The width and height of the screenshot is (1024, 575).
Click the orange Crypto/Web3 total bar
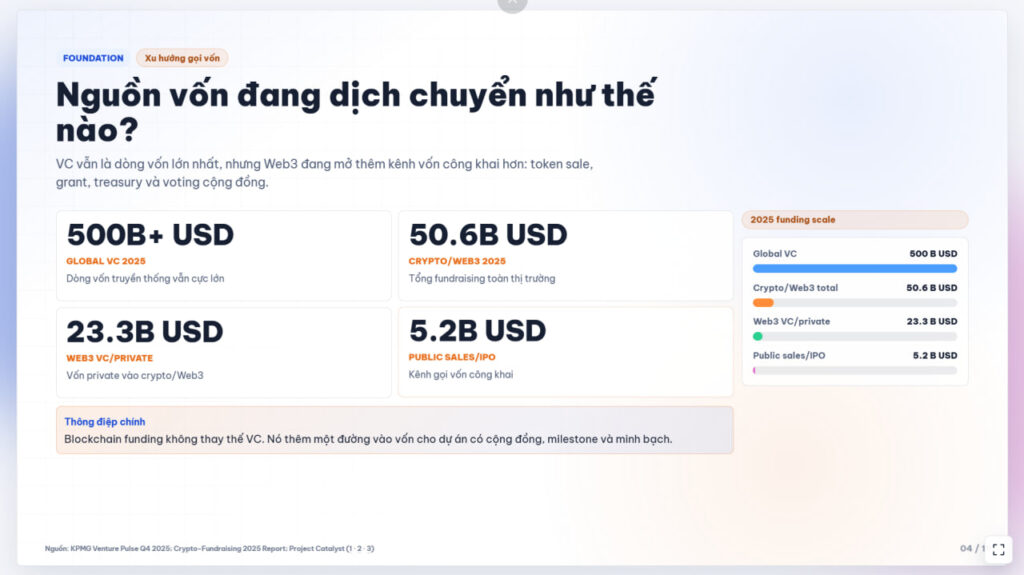[x=763, y=303]
